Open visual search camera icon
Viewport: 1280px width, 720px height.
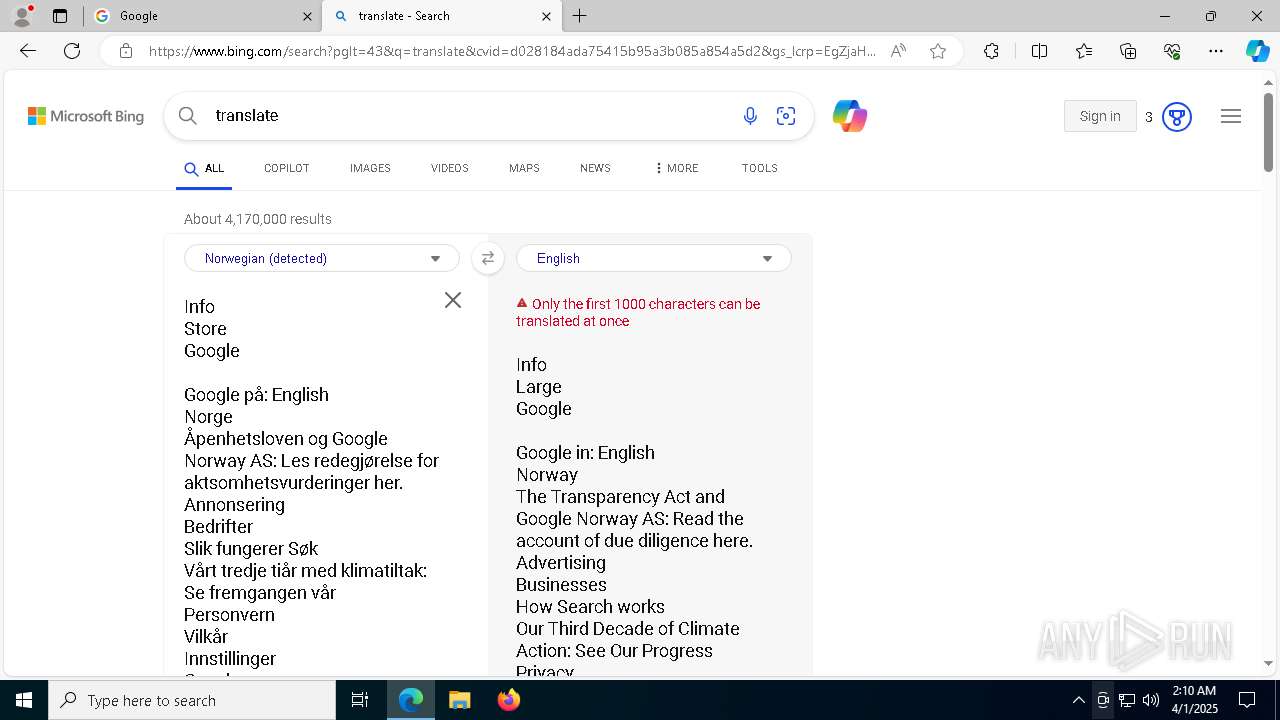coord(786,116)
